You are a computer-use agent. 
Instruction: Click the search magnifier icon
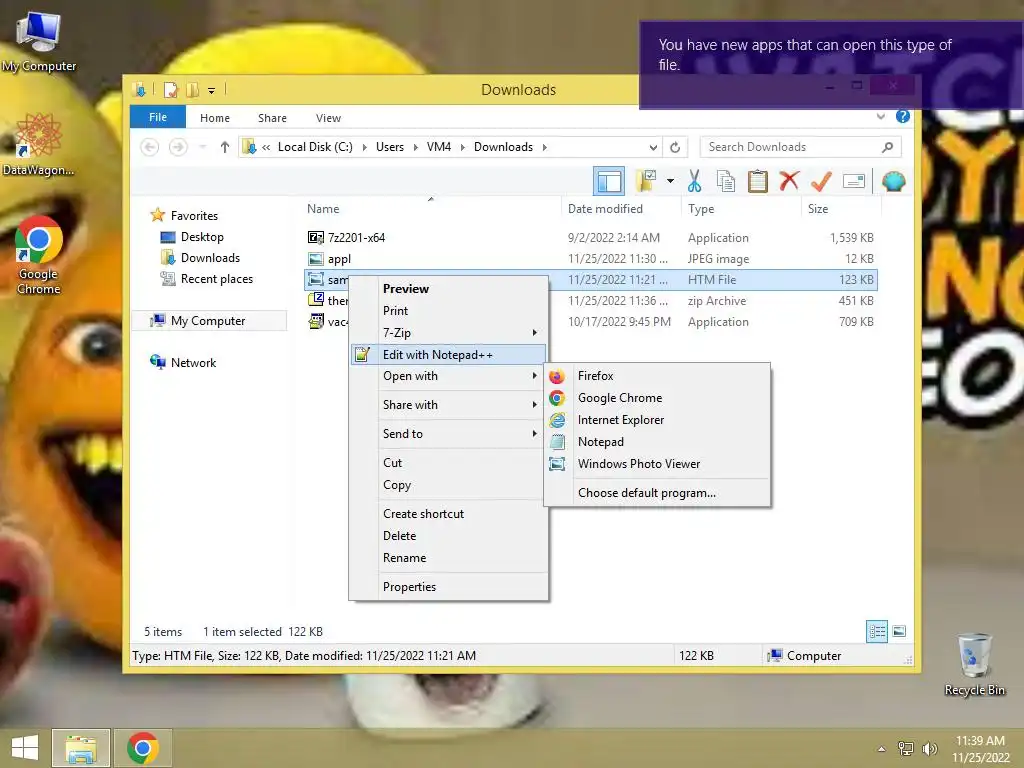[888, 147]
